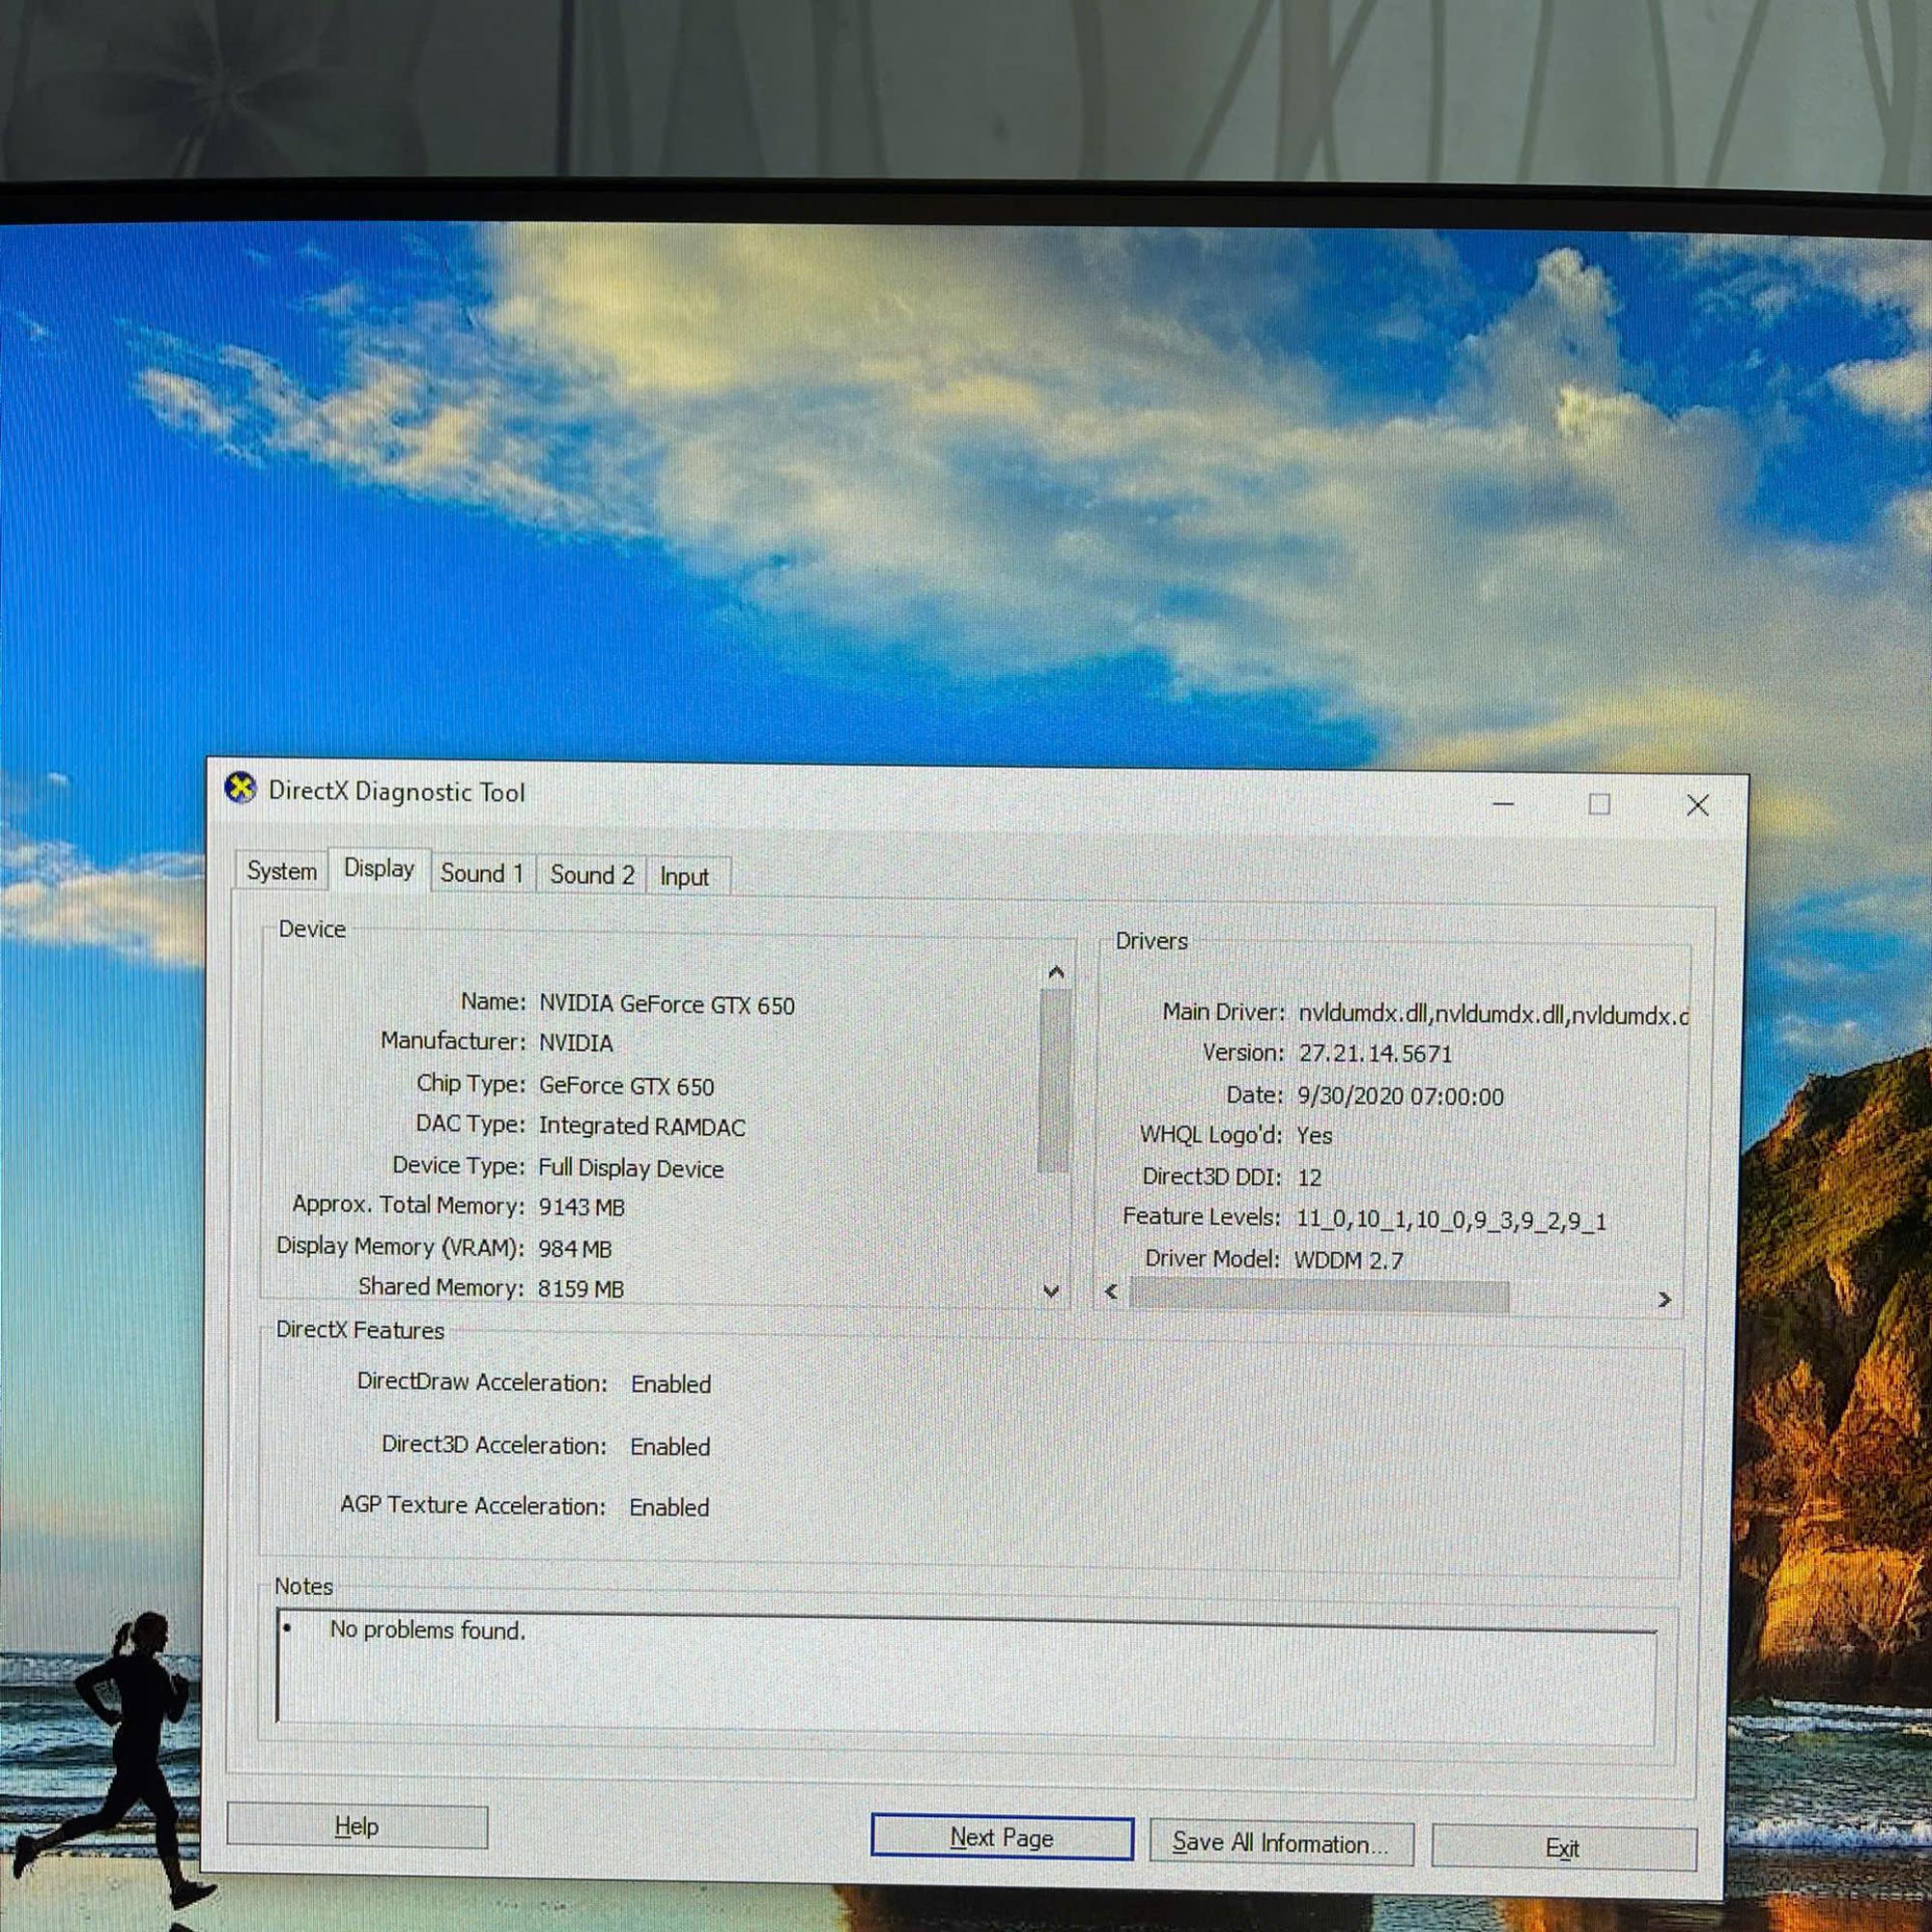The height and width of the screenshot is (1932, 1932).
Task: Open the Sound 2 tab
Action: click(591, 875)
